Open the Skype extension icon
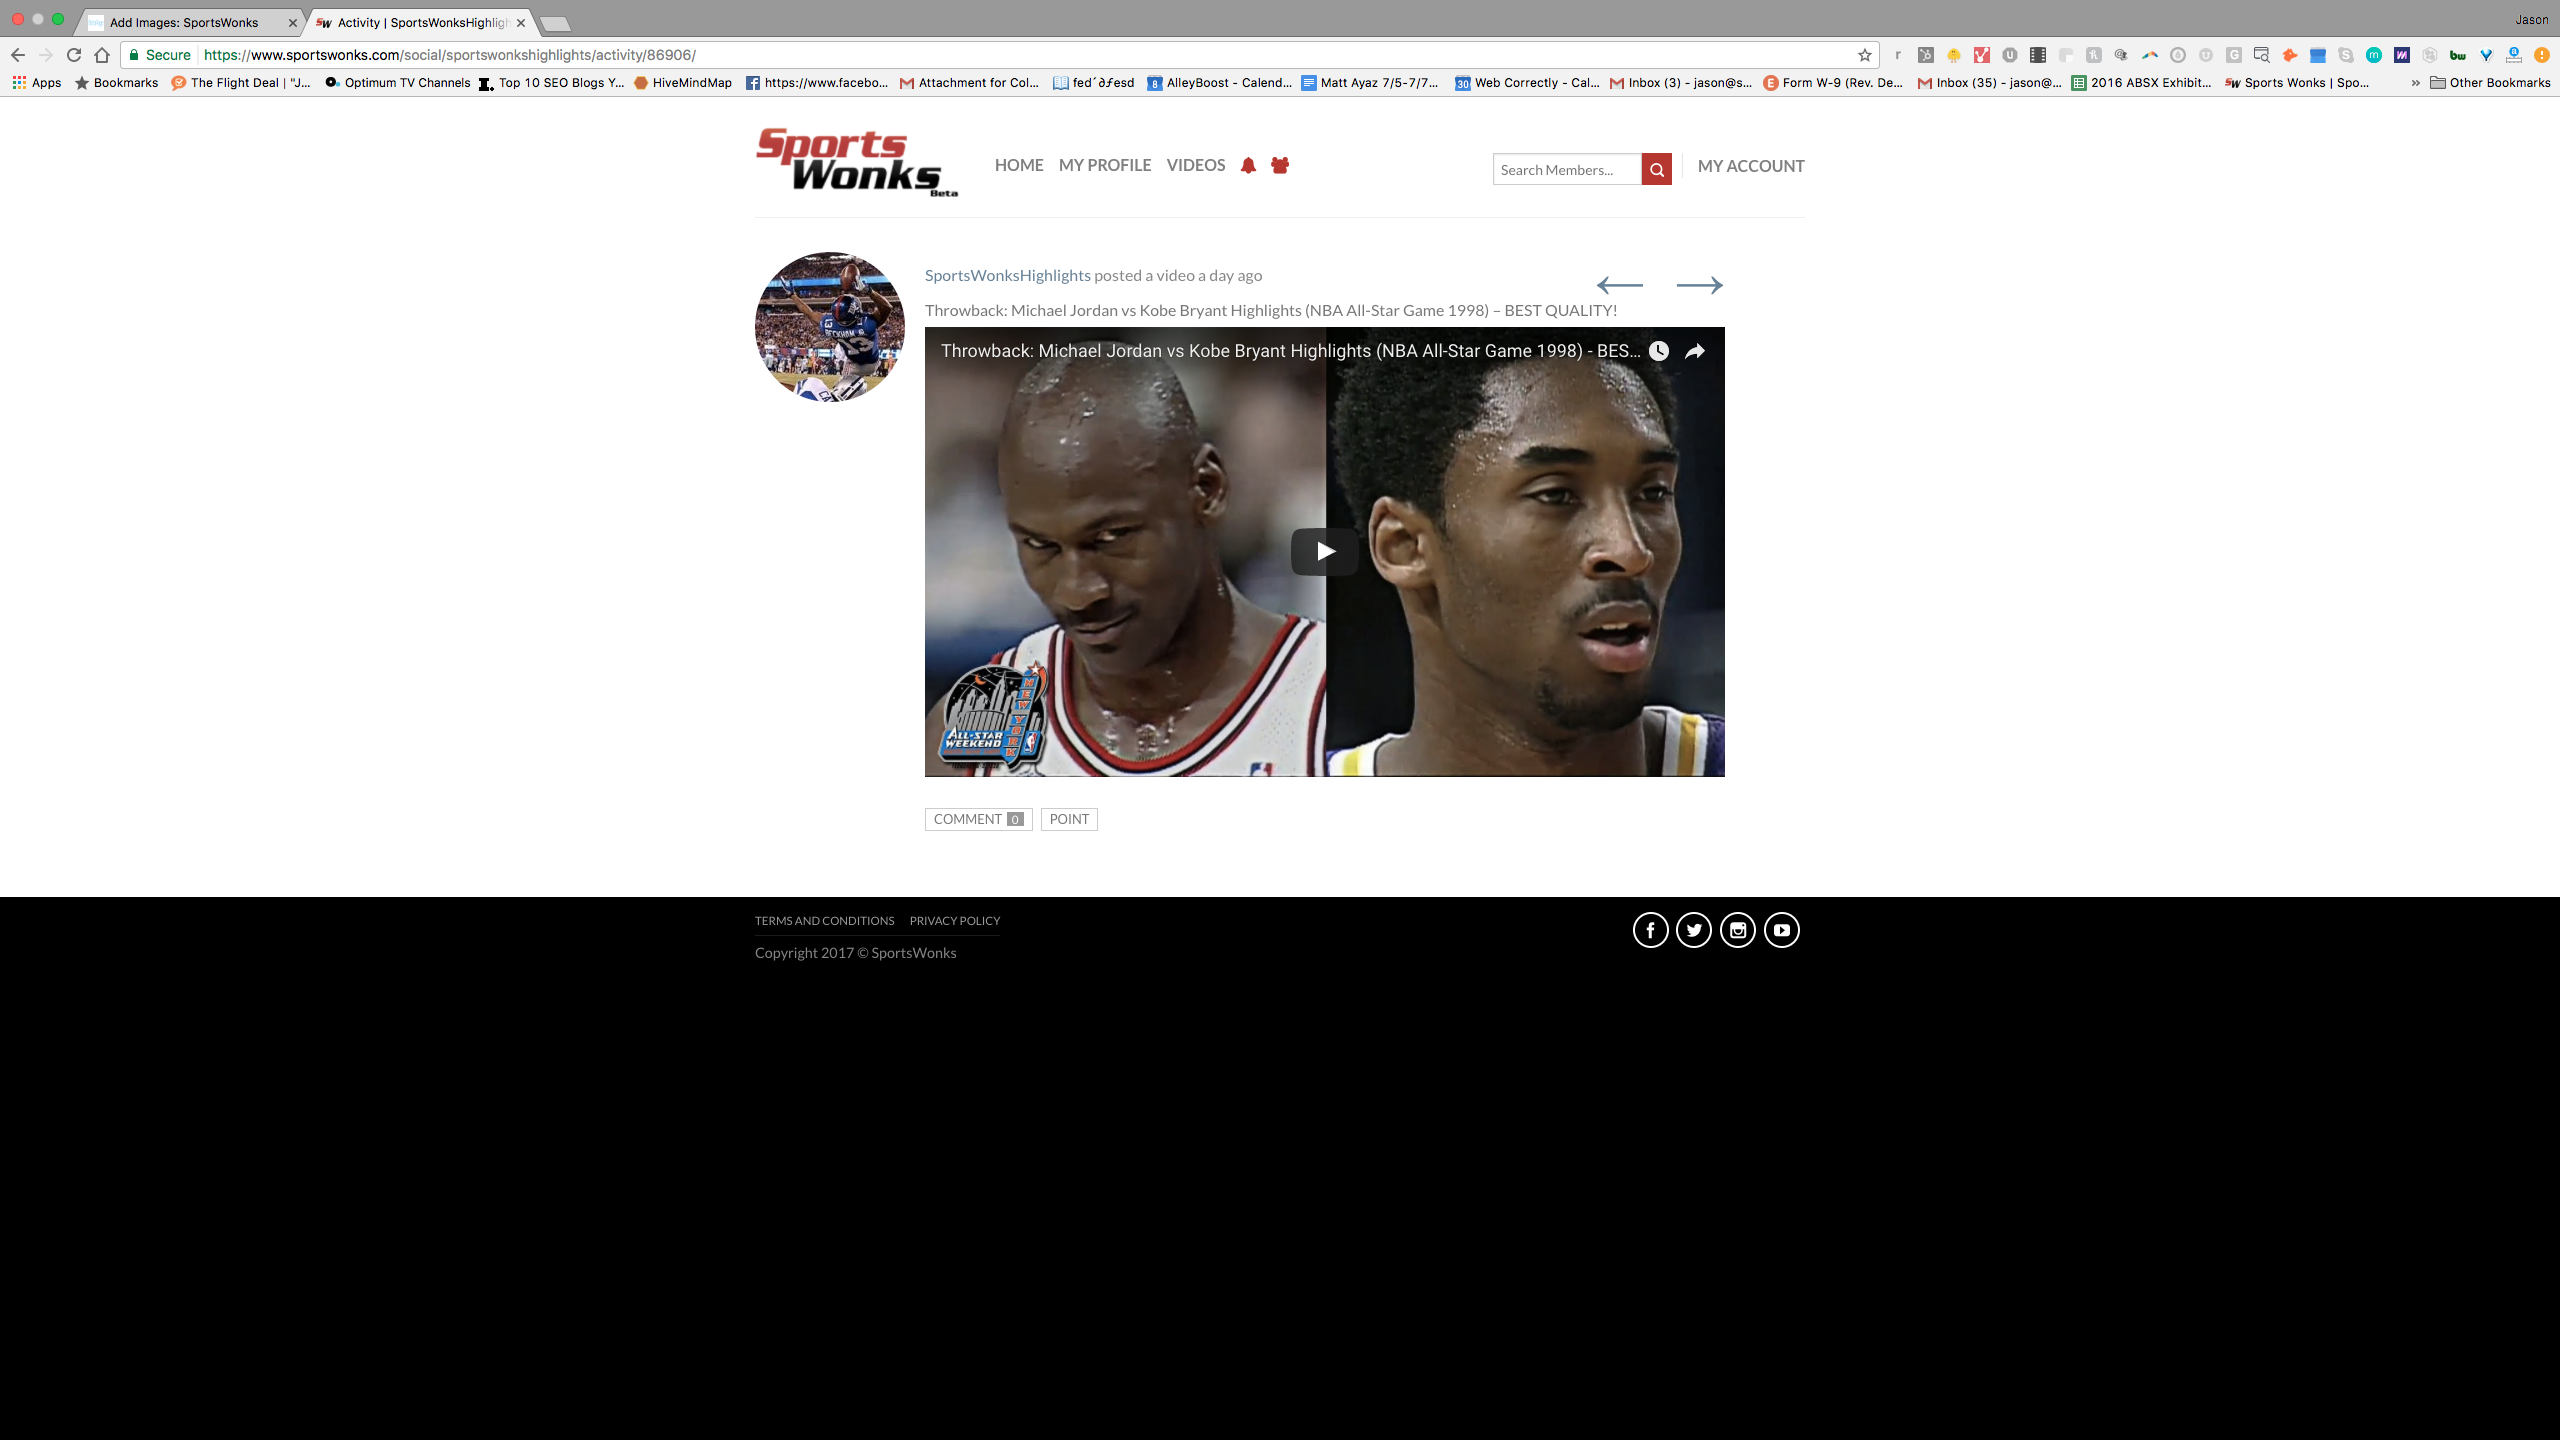This screenshot has height=1440, width=2560. [x=2345, y=55]
